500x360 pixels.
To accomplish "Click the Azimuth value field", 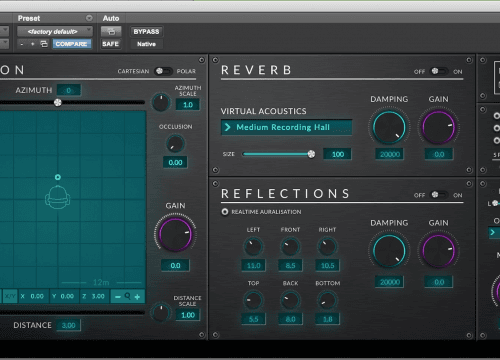I will click(69, 90).
